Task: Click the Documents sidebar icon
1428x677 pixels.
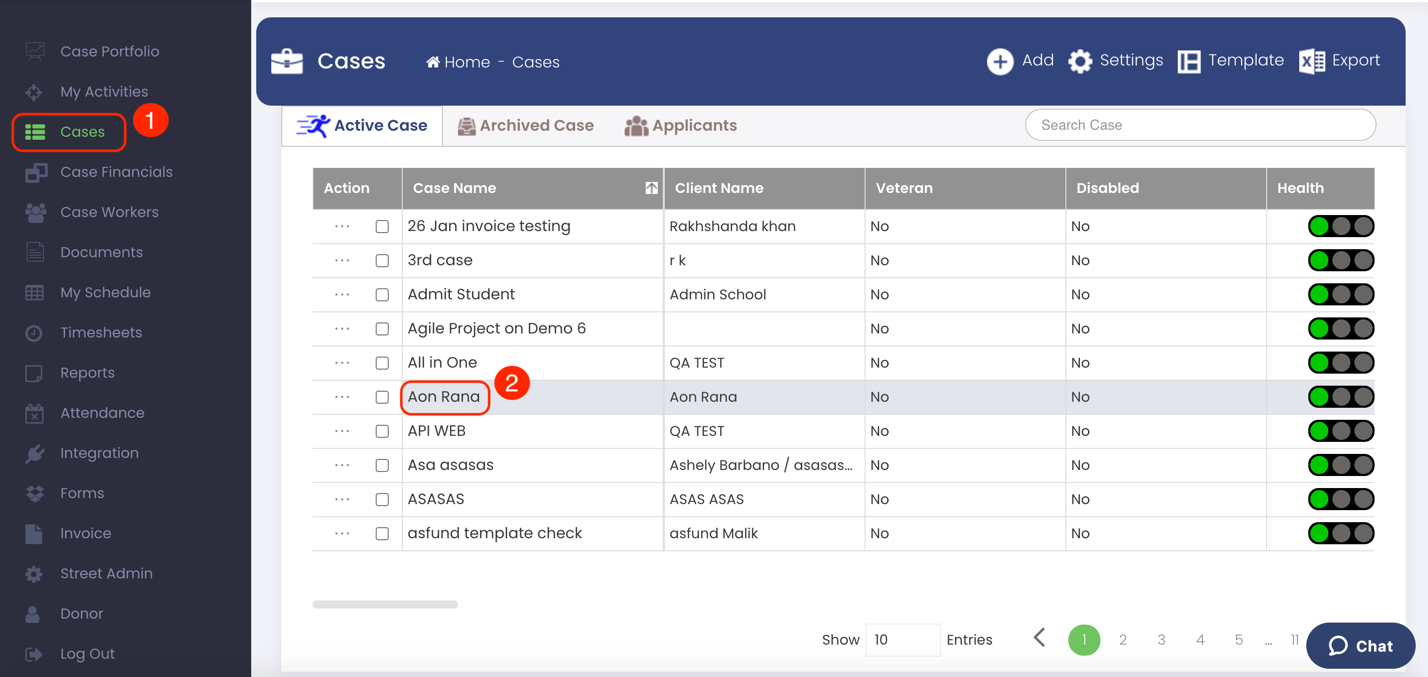Action: [35, 252]
